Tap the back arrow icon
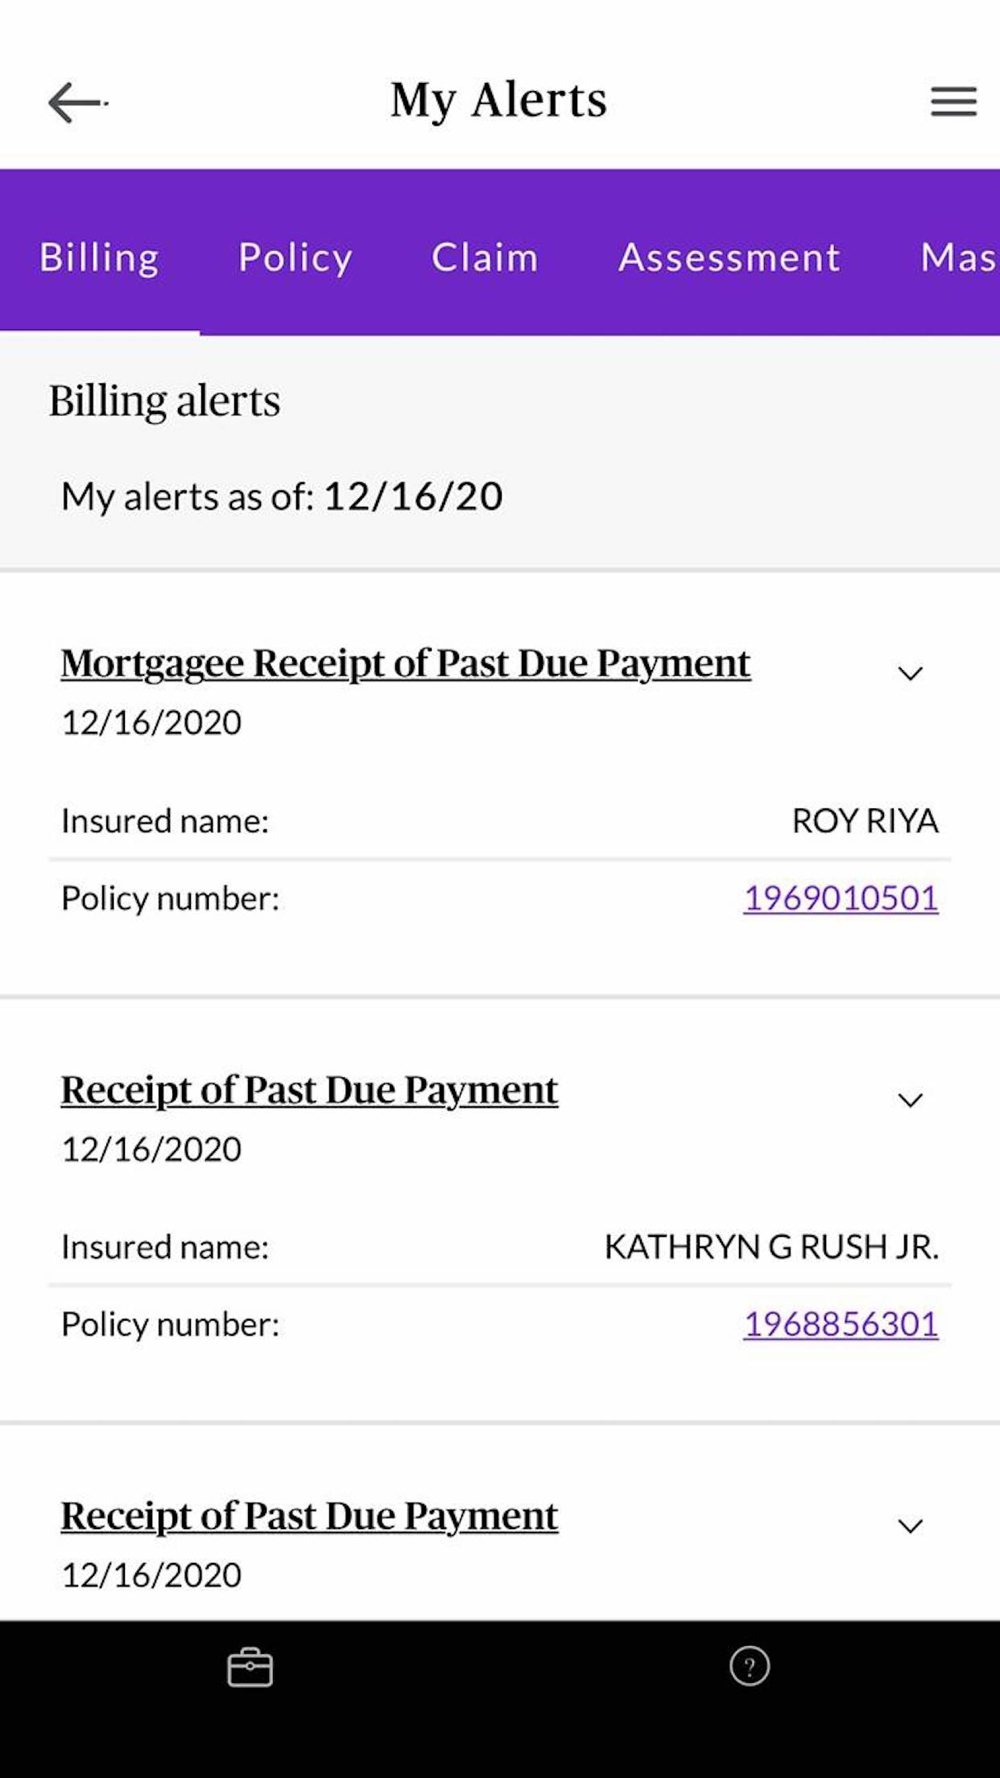1000x1778 pixels. coord(76,102)
